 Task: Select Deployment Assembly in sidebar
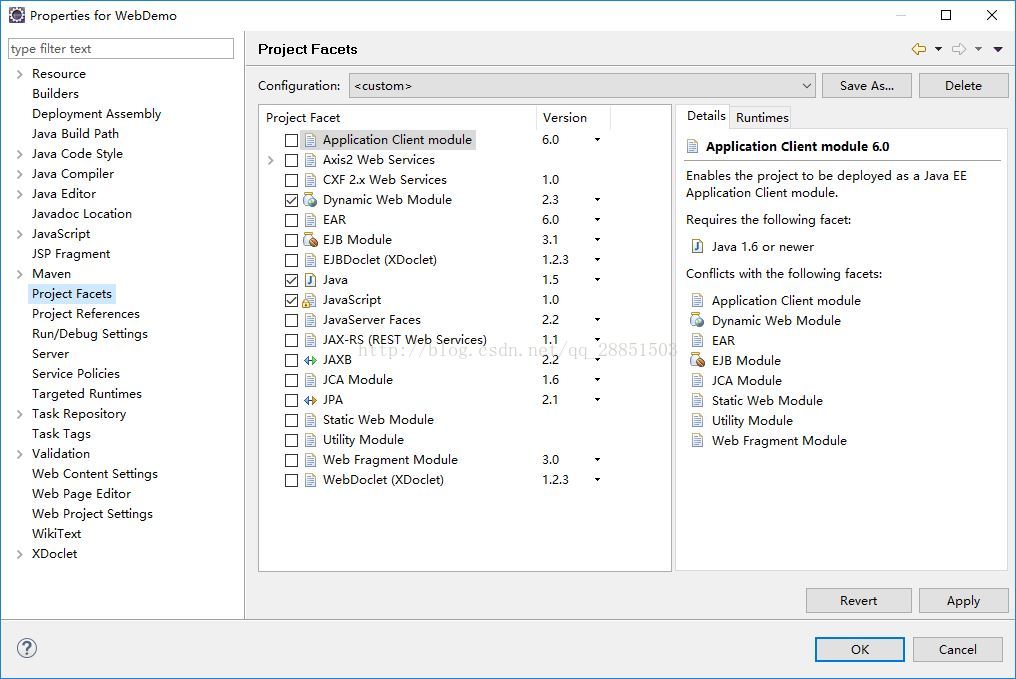click(x=97, y=113)
